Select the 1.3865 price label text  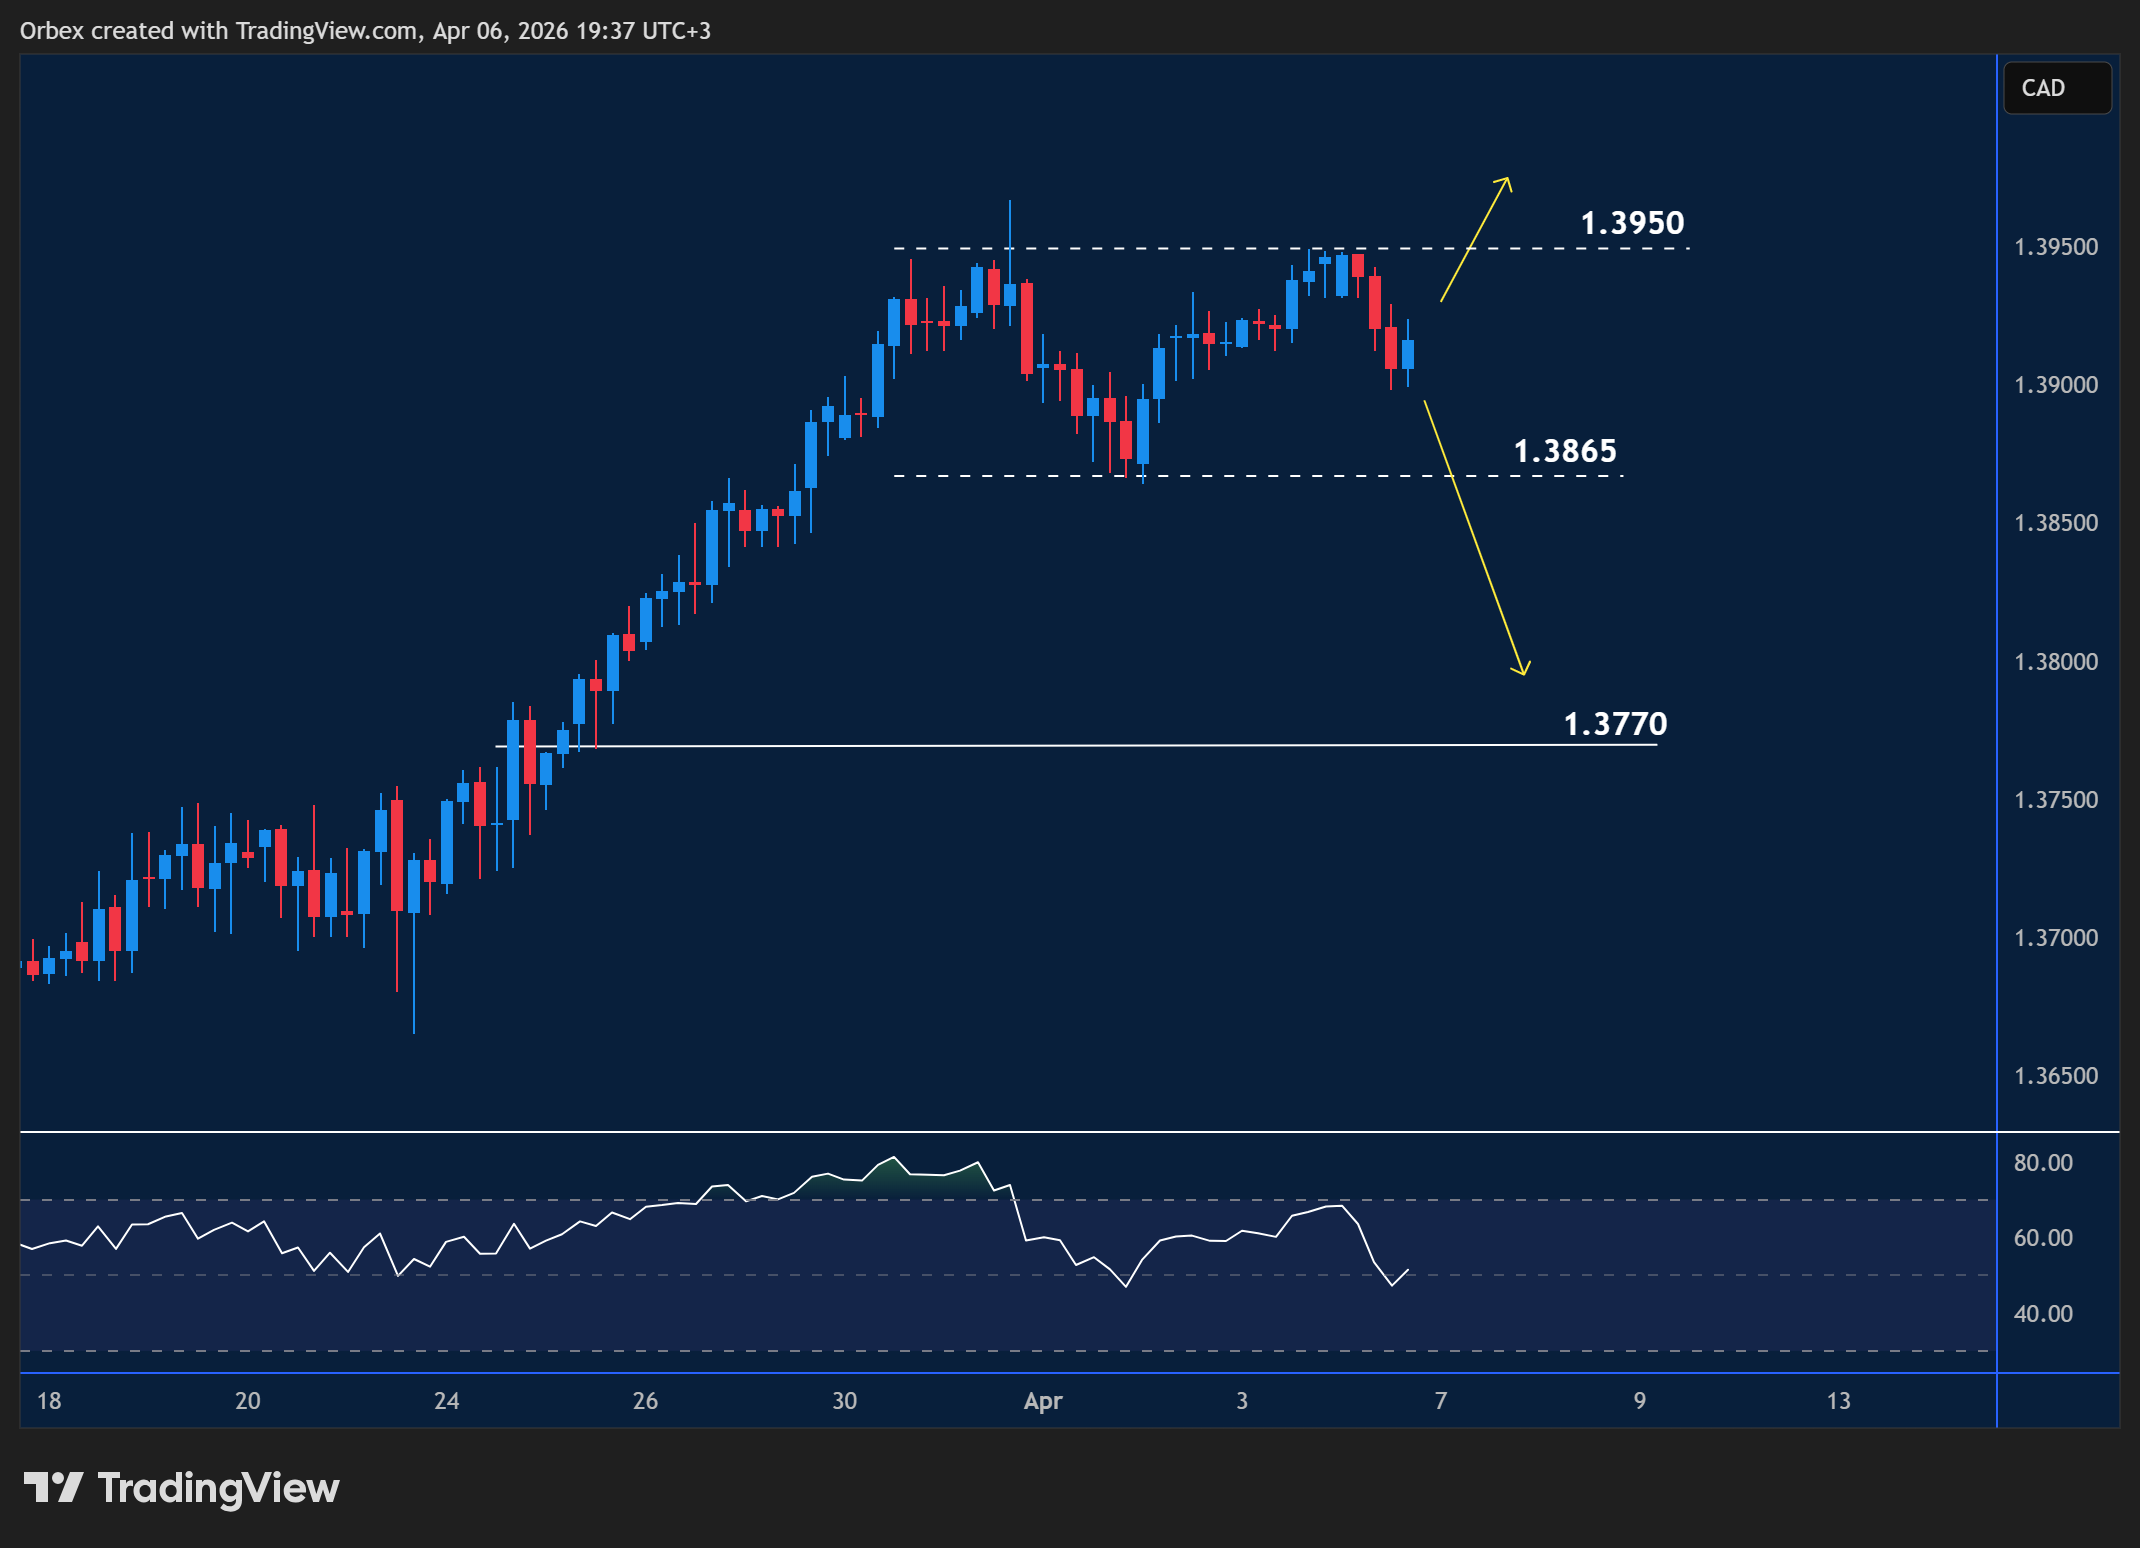pyautogui.click(x=1566, y=452)
